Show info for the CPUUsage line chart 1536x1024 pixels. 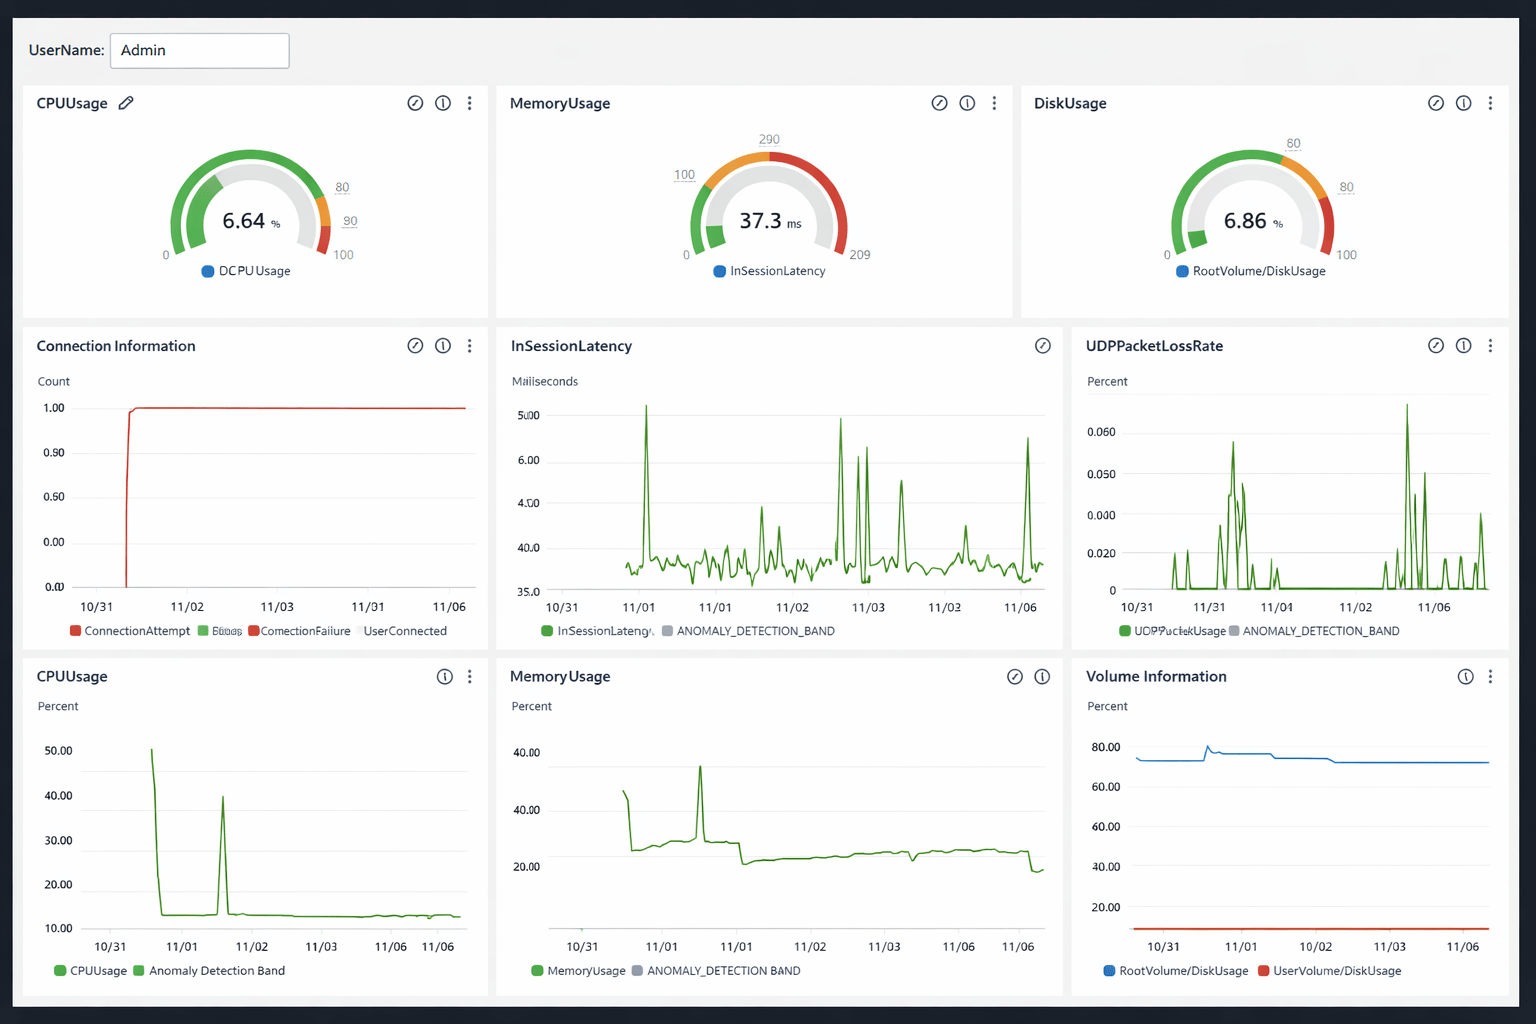(x=445, y=677)
